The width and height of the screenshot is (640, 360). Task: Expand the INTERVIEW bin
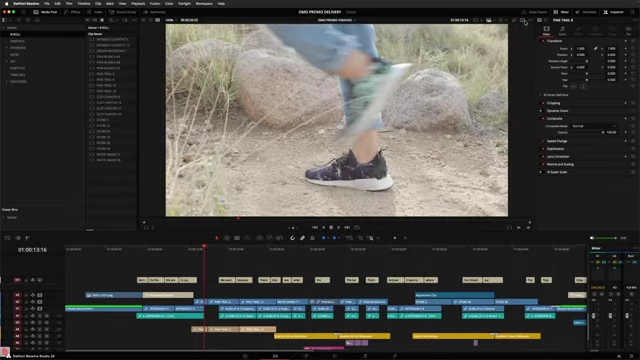pyautogui.click(x=7, y=48)
